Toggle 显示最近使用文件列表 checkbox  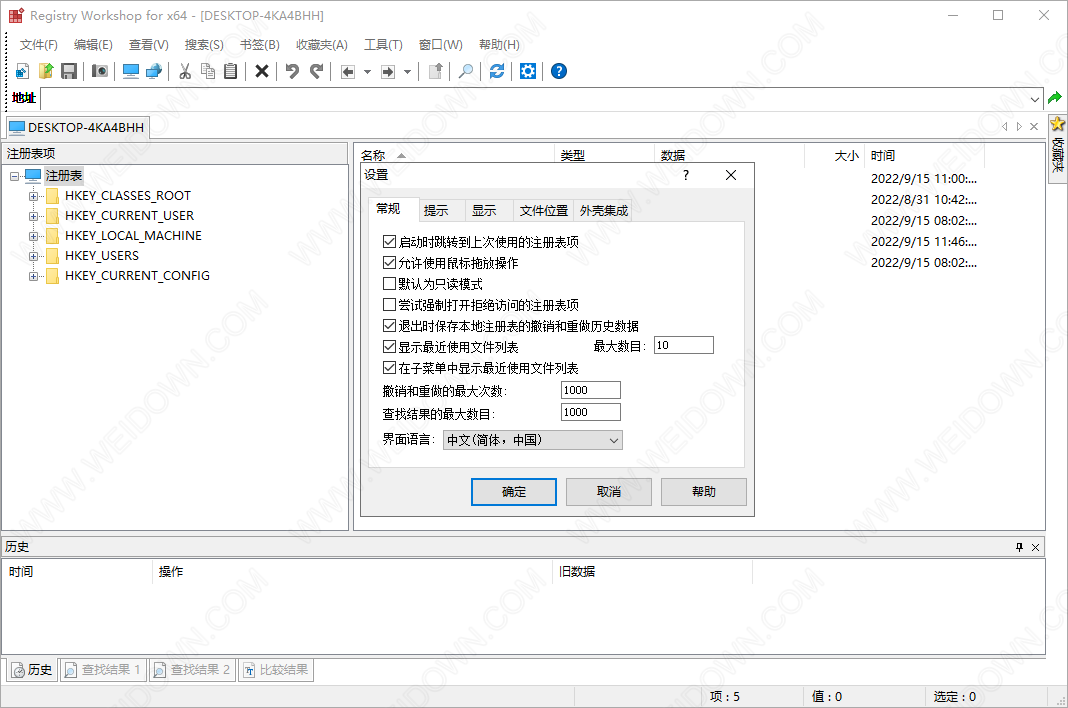point(390,347)
